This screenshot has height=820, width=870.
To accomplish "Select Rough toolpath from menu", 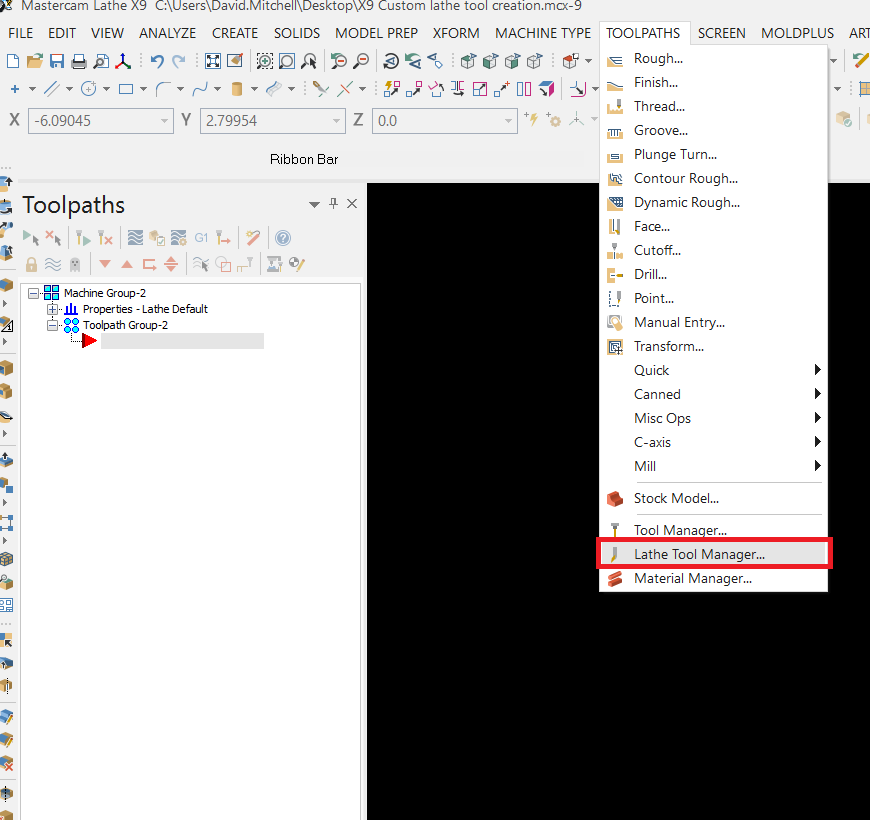I will pyautogui.click(x=713, y=58).
